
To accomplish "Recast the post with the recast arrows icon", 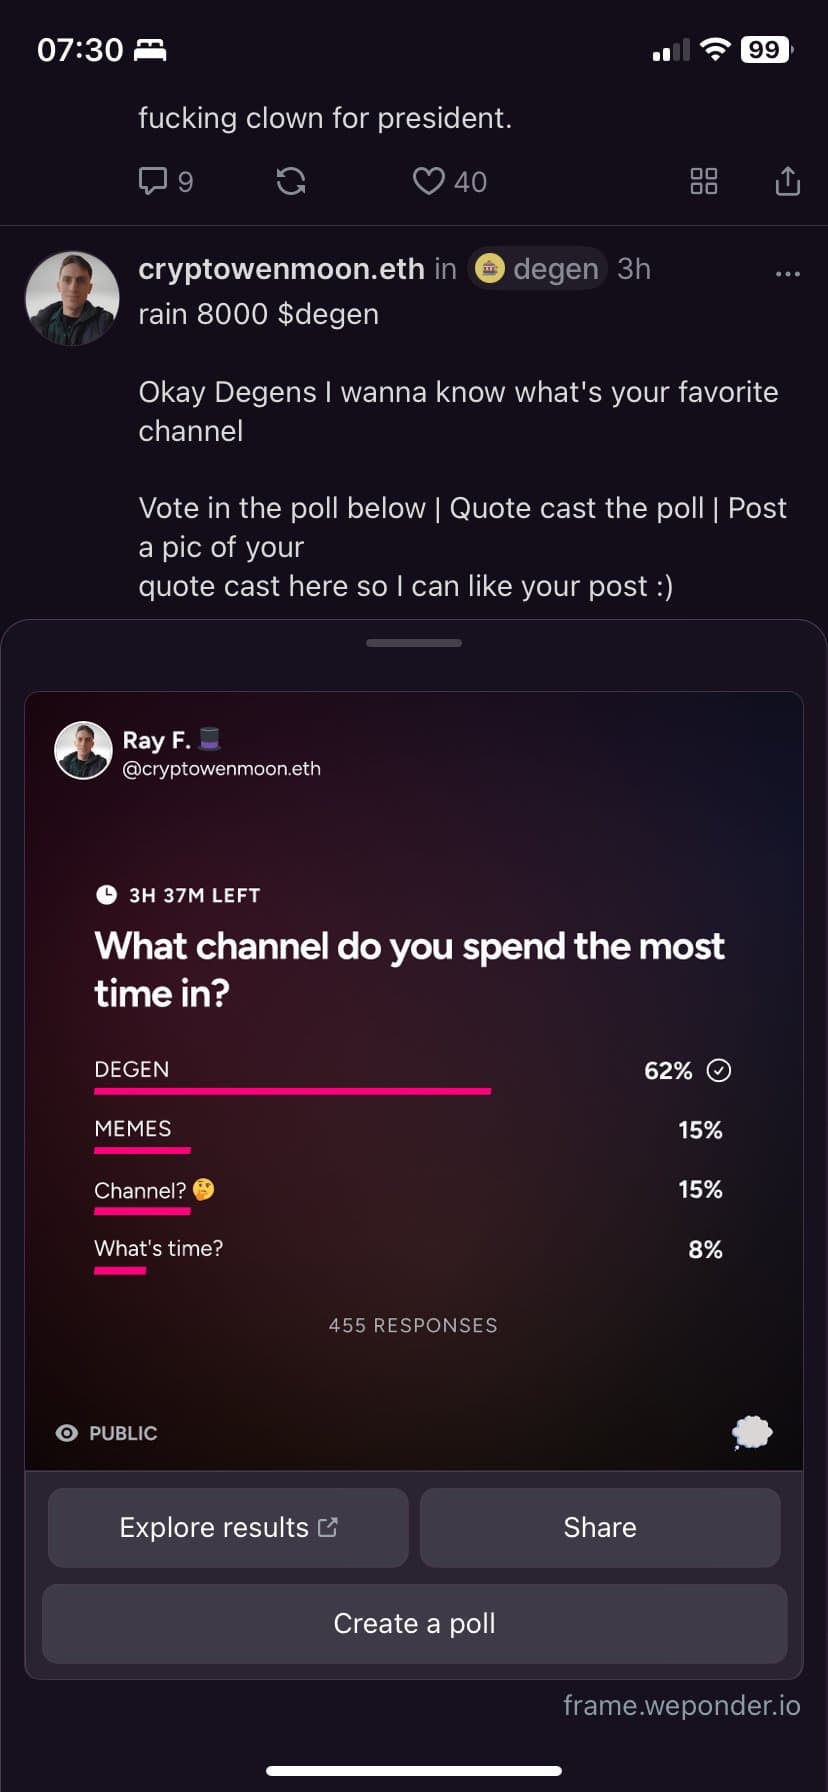I will [x=291, y=181].
